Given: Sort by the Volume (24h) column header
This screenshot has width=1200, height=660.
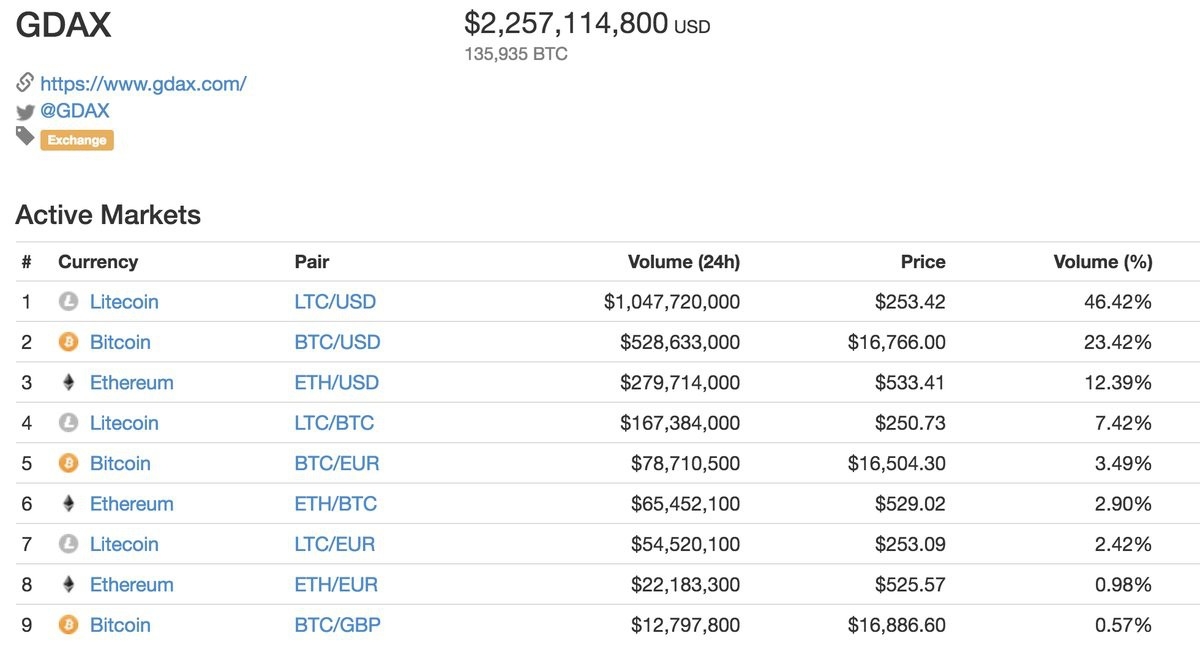Looking at the screenshot, I should (x=683, y=262).
